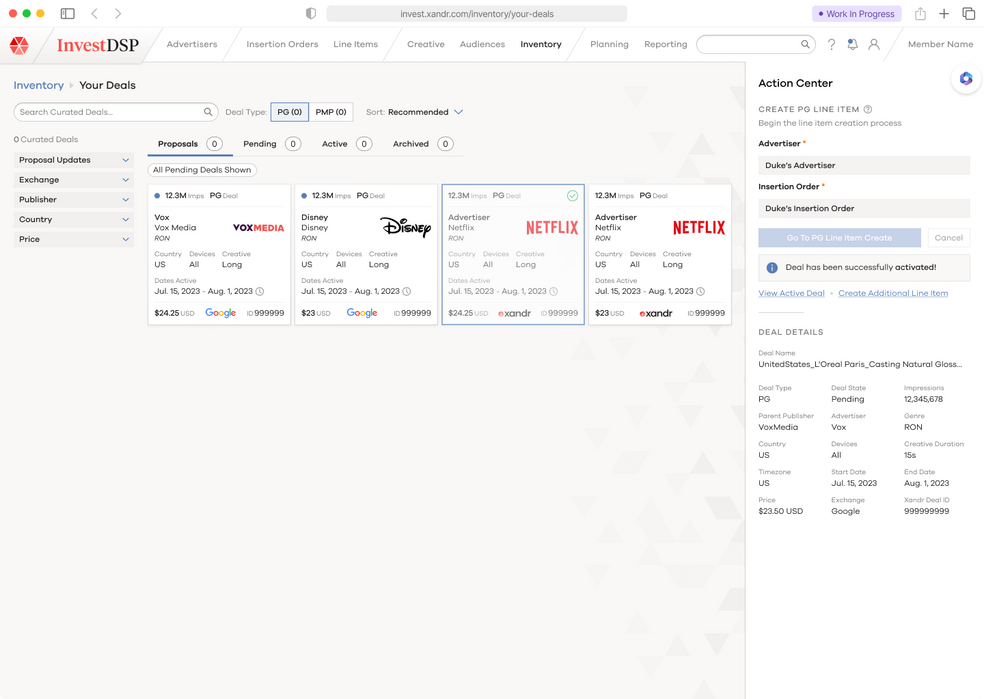Click the clock icon on the Disney deal card
Screen dimensions: 984x699
click(407, 291)
